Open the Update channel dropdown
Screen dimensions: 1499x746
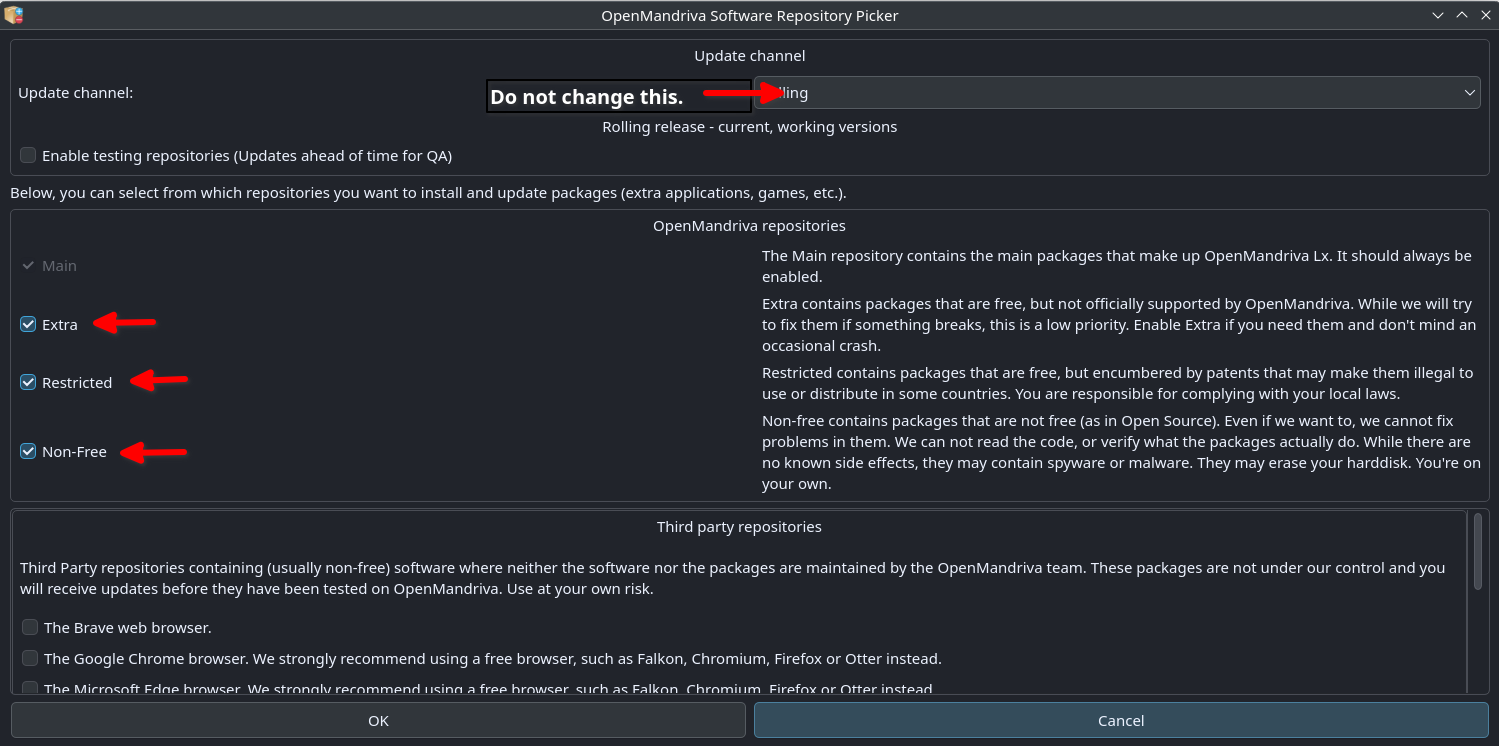tap(1117, 93)
